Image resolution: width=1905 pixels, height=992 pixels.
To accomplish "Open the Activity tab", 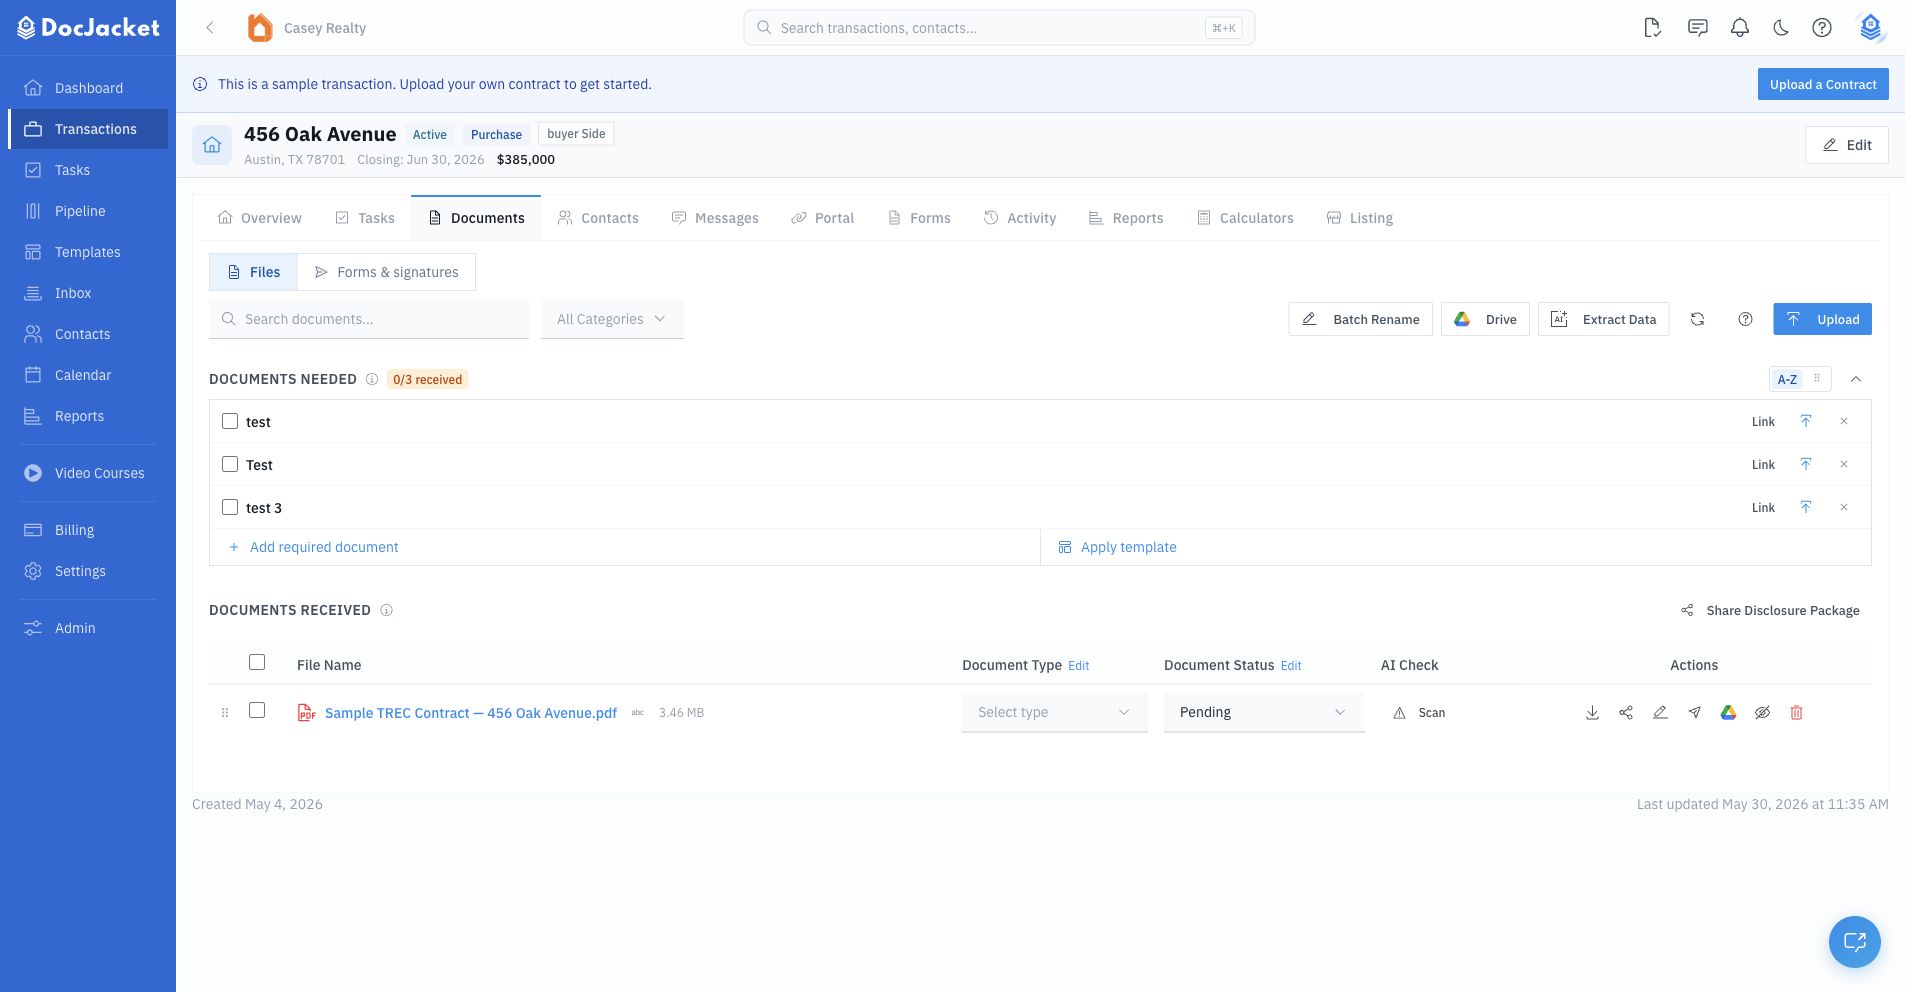I will [1020, 218].
